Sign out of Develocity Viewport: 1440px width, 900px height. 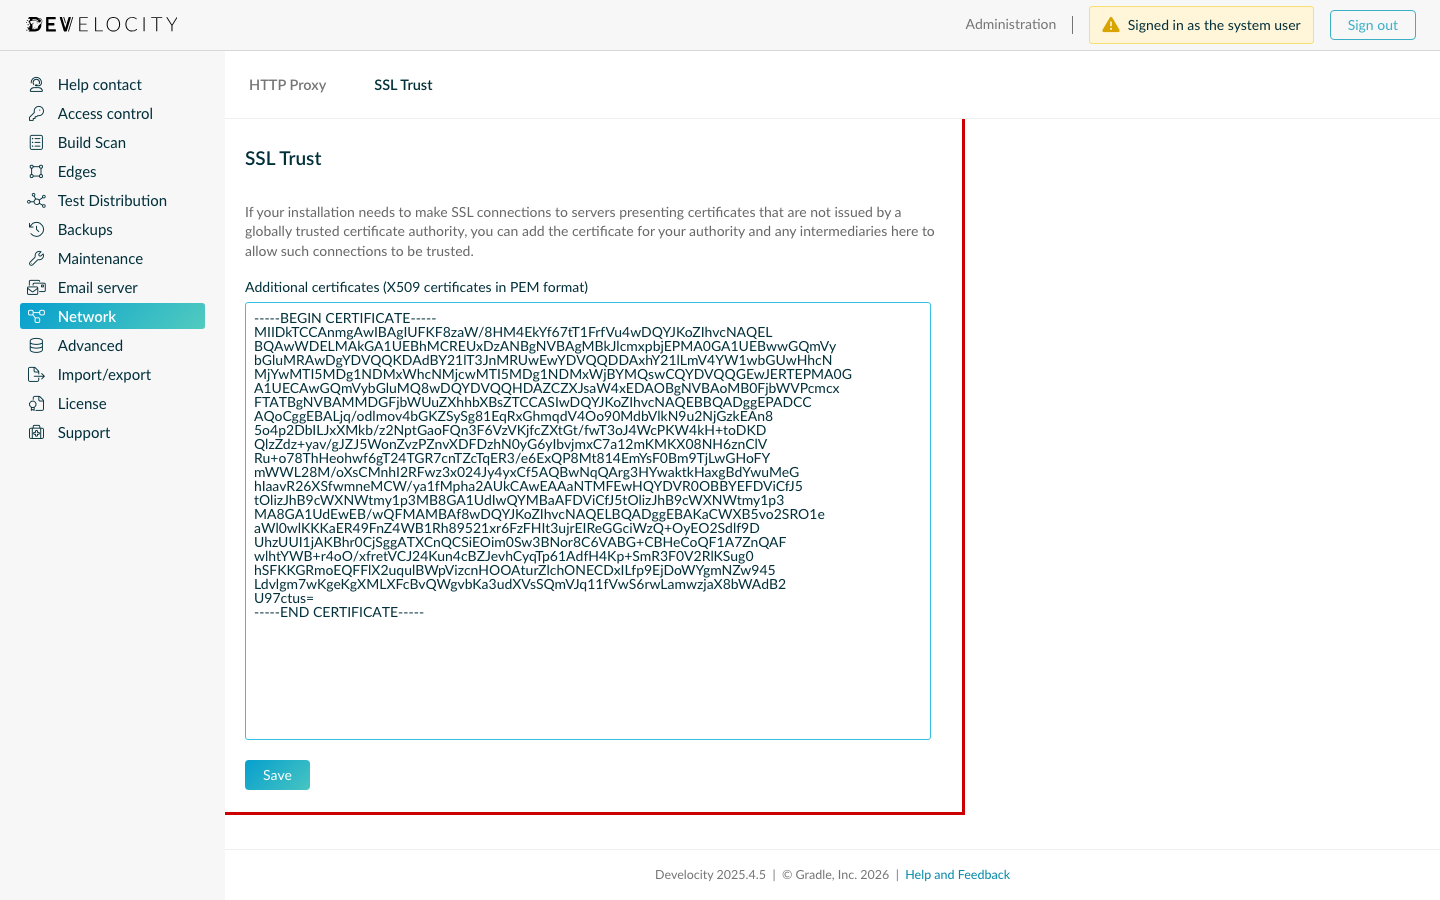click(x=1372, y=24)
